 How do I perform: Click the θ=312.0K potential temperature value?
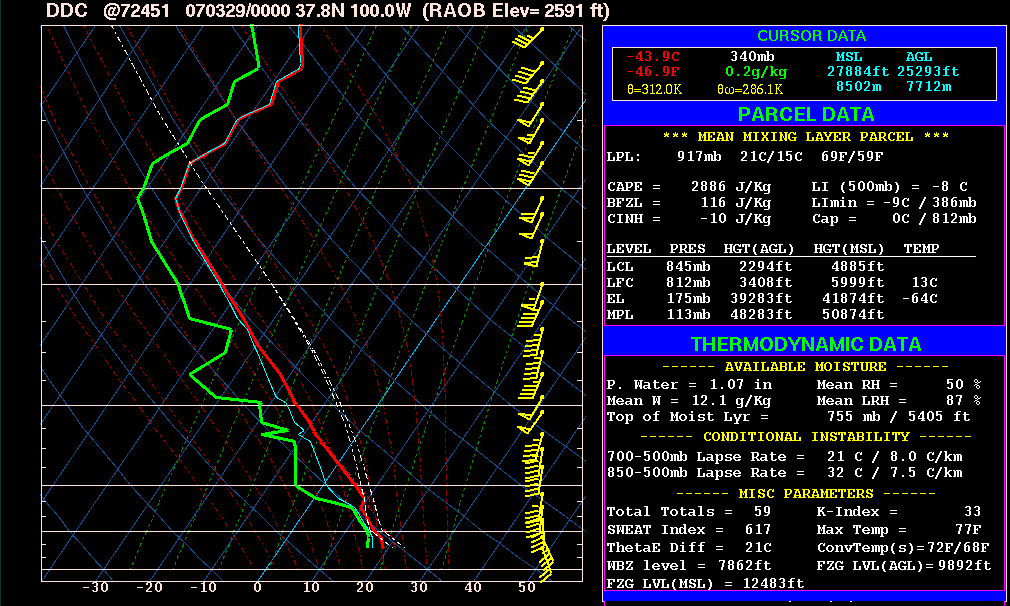pos(654,90)
